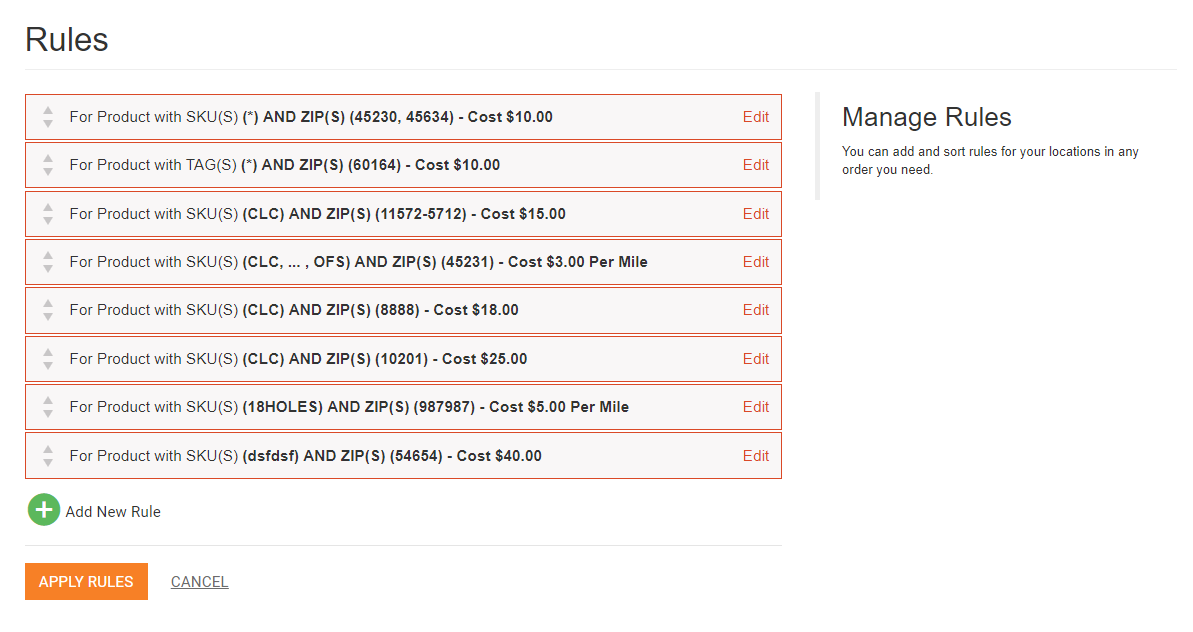Screen dimensions: 1193x632
Task: Move the ZIP 10201 rule down with its arrow
Action: coord(48,366)
